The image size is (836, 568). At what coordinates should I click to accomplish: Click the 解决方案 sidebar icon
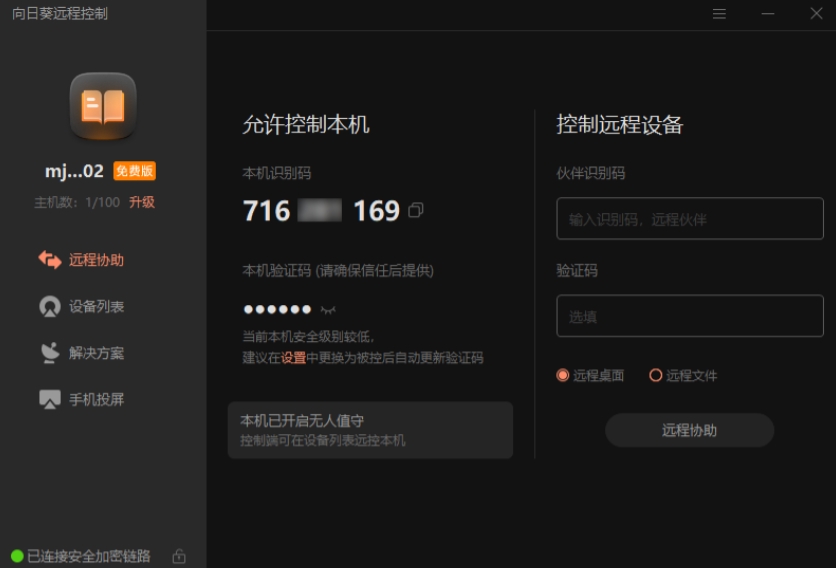click(x=50, y=353)
